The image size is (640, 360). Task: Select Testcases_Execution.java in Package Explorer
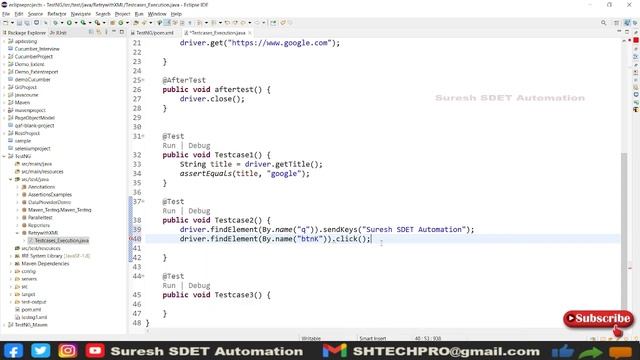coord(61,241)
